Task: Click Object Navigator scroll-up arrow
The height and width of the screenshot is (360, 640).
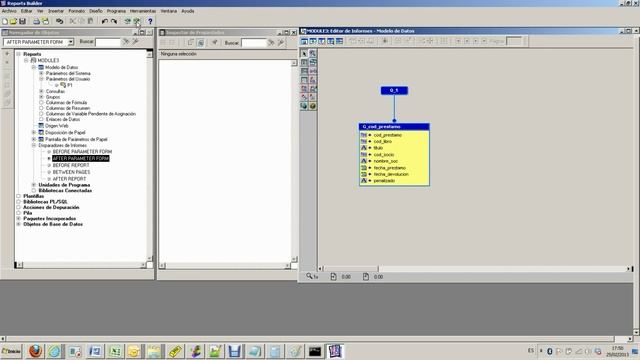Action: coord(149,54)
